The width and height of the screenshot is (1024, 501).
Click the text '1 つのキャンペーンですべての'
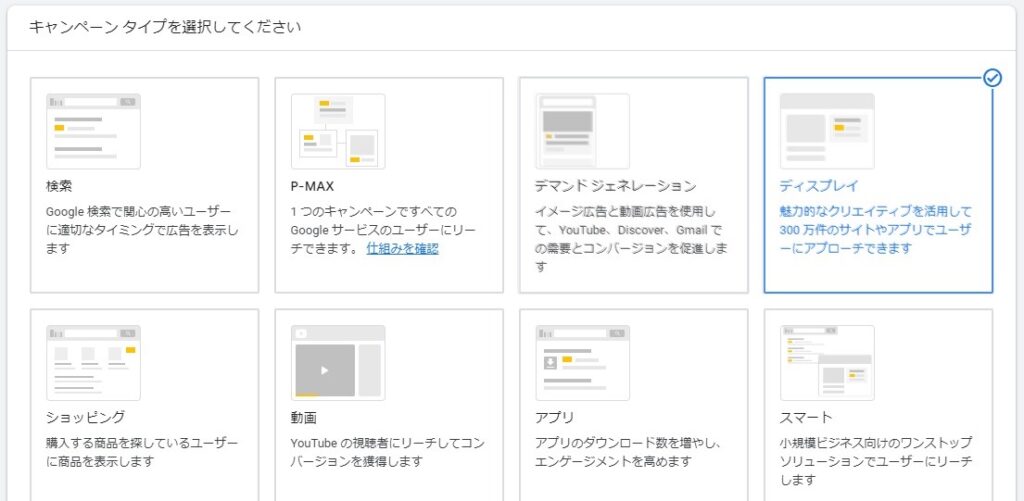374,212
